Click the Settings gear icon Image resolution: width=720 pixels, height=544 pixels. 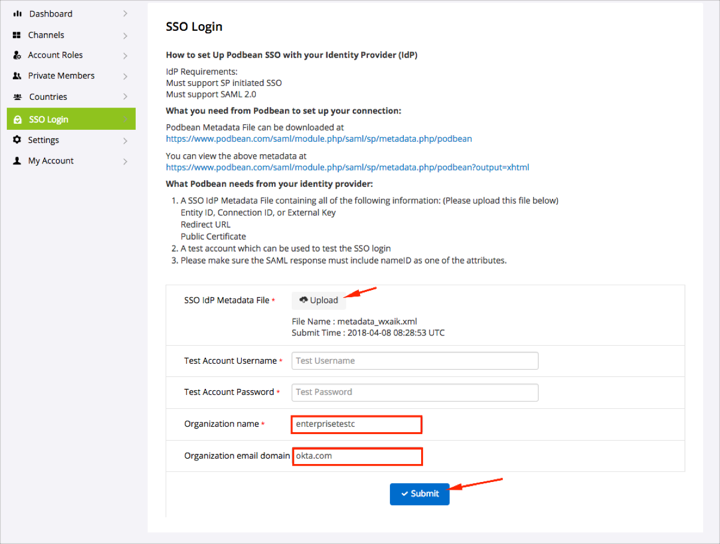pos(17,140)
